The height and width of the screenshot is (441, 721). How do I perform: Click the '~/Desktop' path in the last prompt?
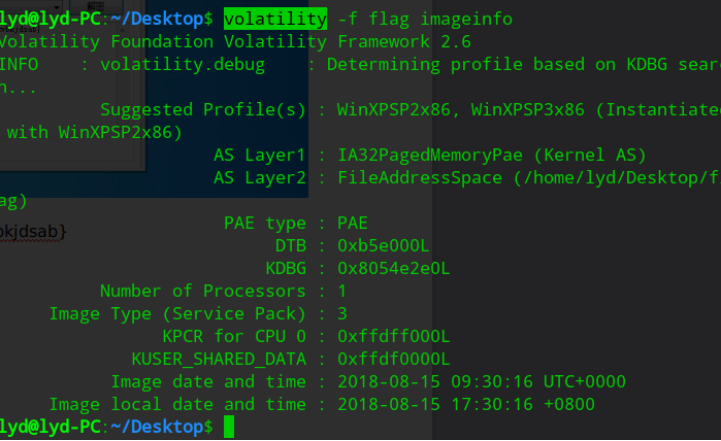click(157, 427)
